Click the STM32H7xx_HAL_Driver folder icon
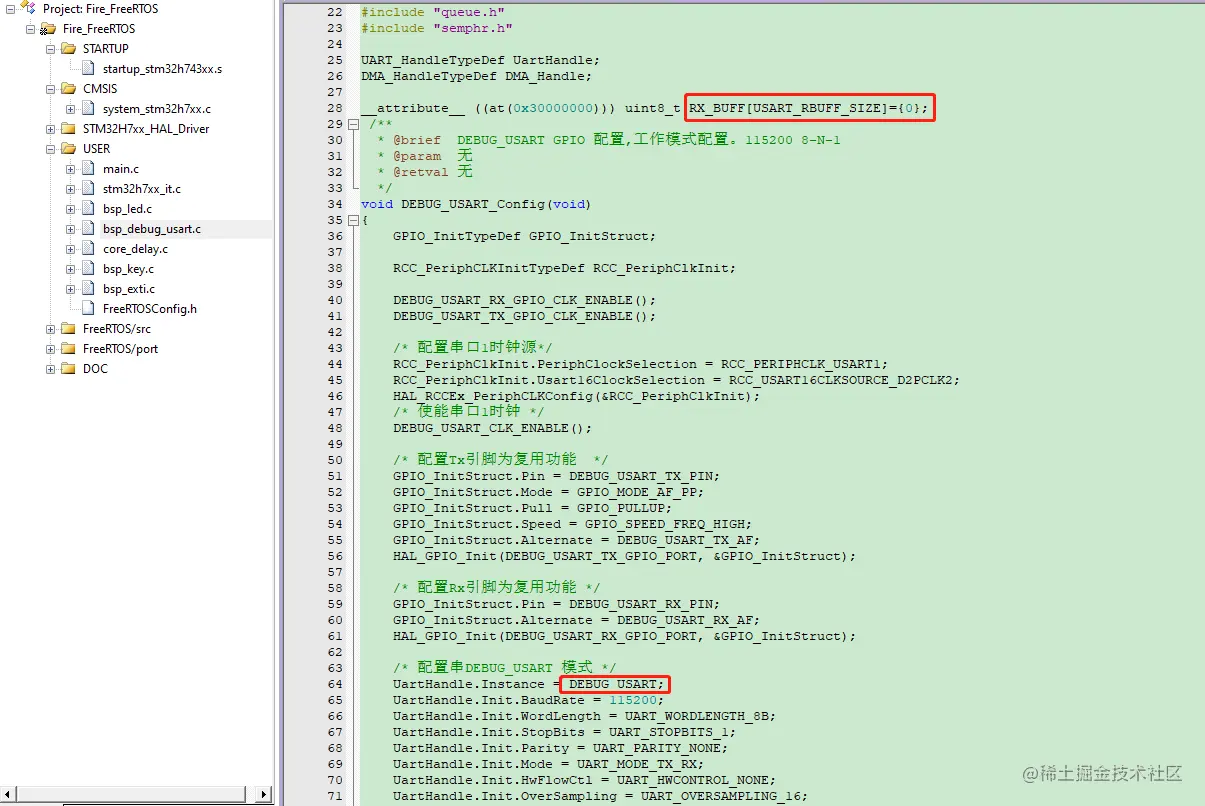 click(x=68, y=129)
